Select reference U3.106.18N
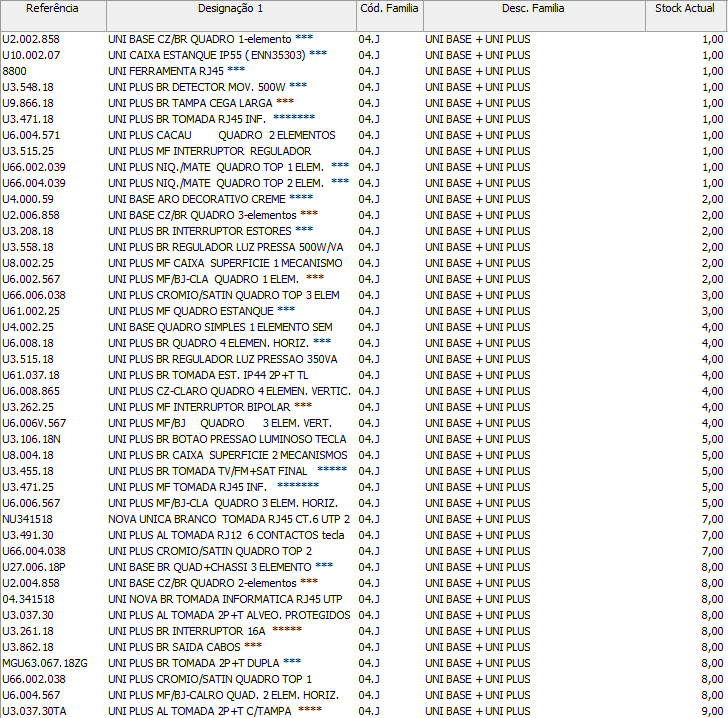The image size is (728, 718). pos(32,440)
